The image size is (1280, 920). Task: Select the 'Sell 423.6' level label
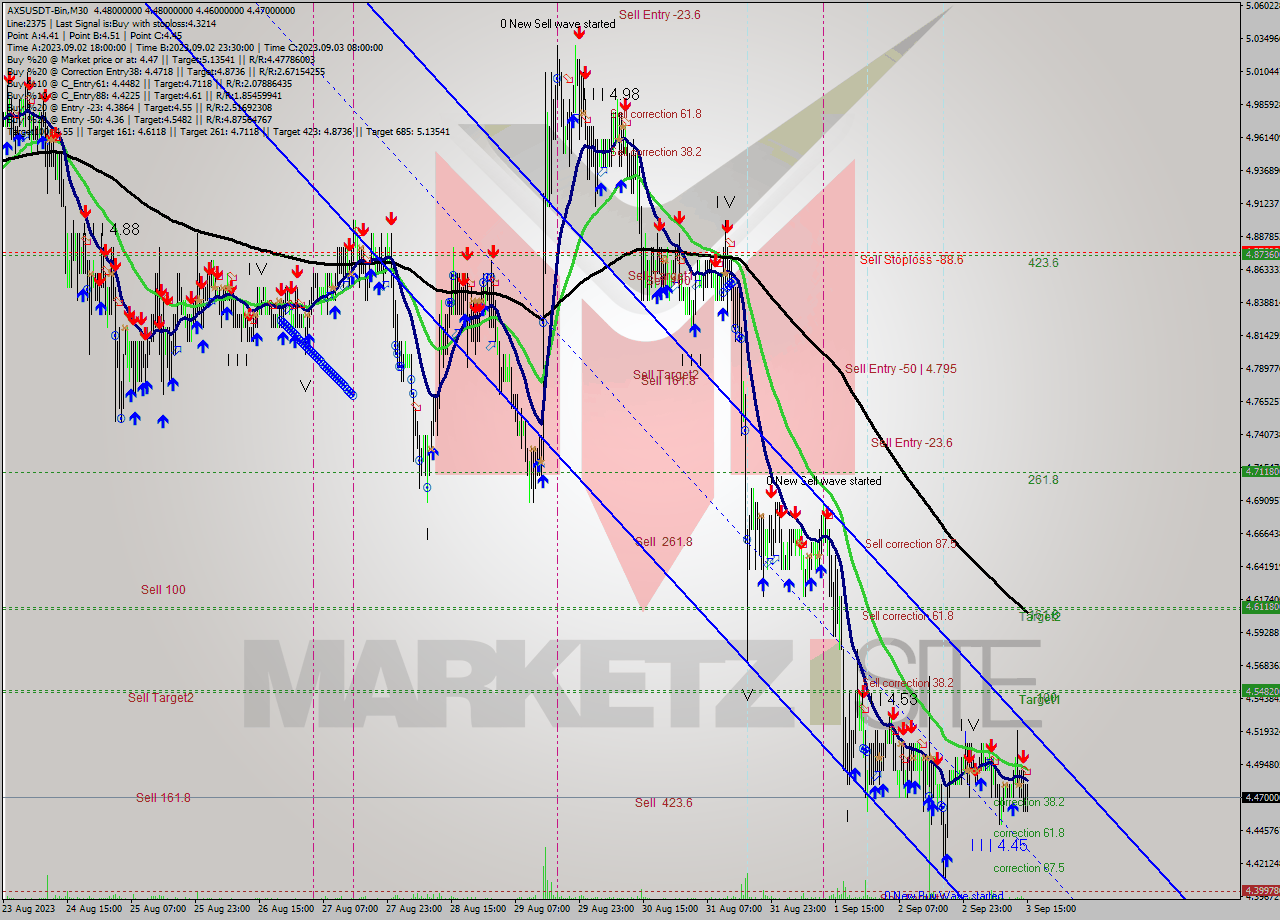pos(663,803)
